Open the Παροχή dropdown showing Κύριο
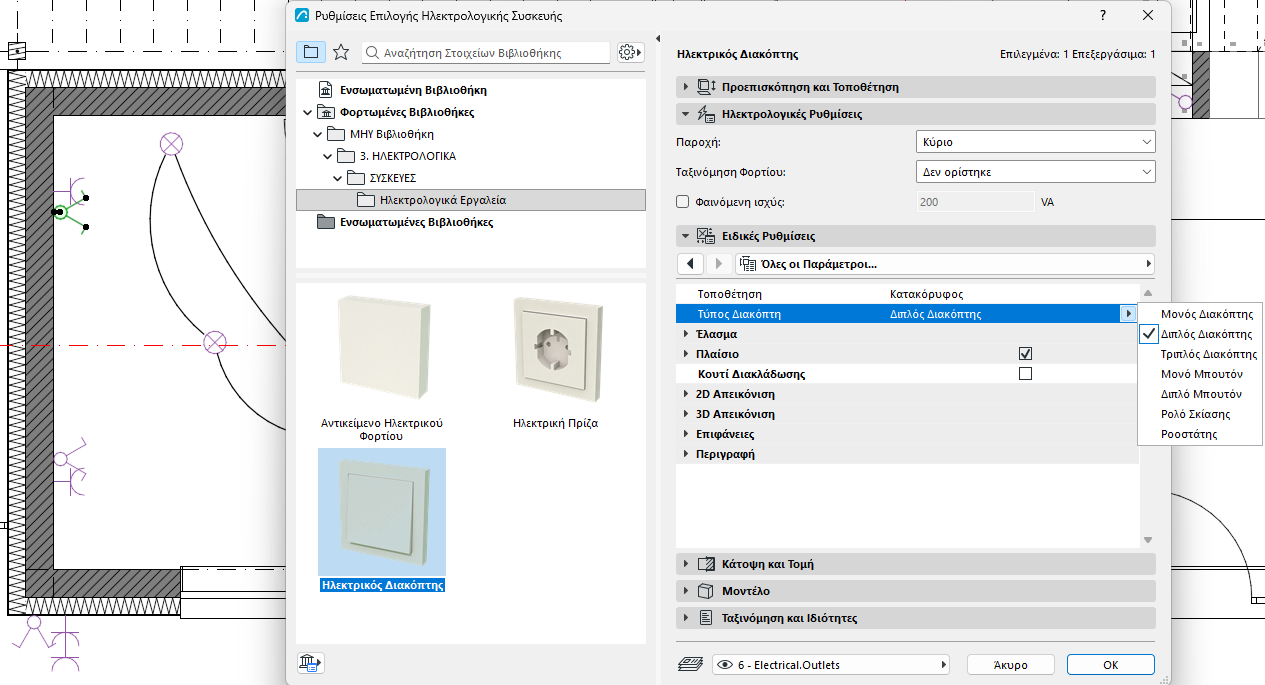The image size is (1265, 685). [x=1035, y=142]
